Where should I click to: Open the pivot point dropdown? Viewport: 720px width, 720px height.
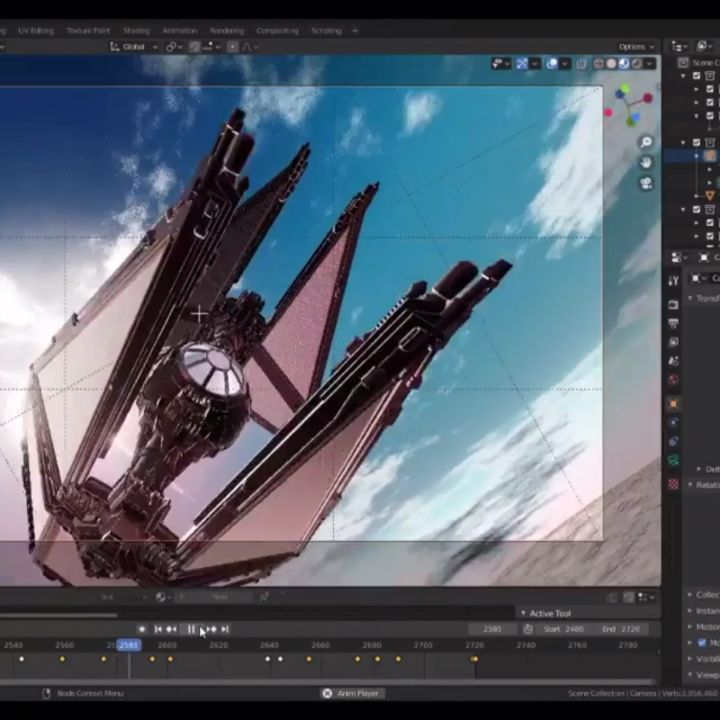pos(174,47)
